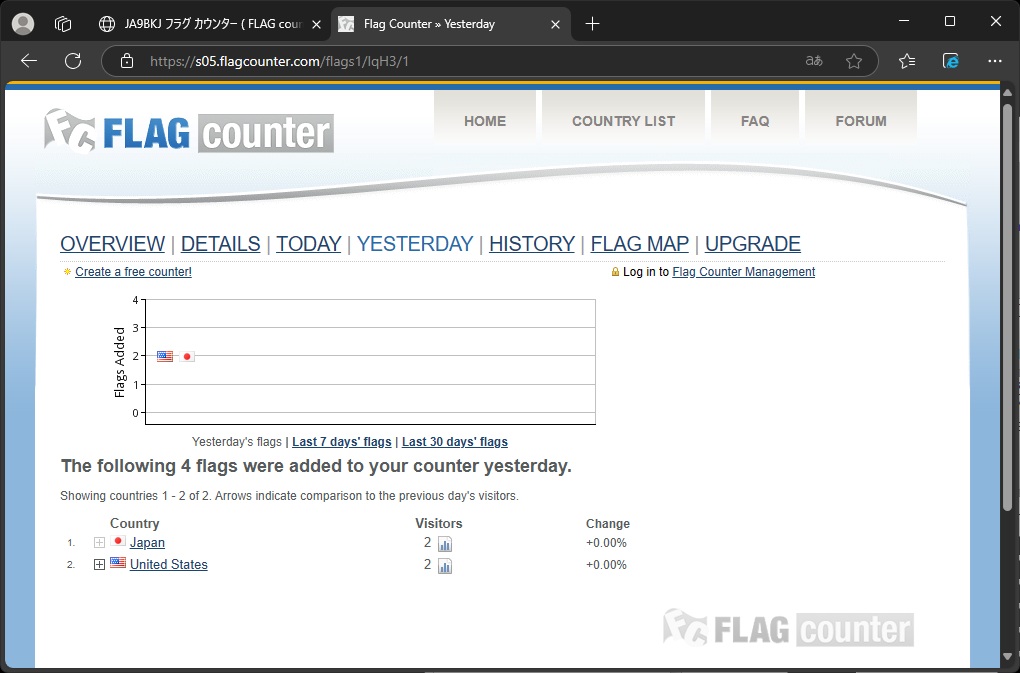Click the scrollbar up arrow
The height and width of the screenshot is (673, 1020).
pyautogui.click(x=1007, y=94)
